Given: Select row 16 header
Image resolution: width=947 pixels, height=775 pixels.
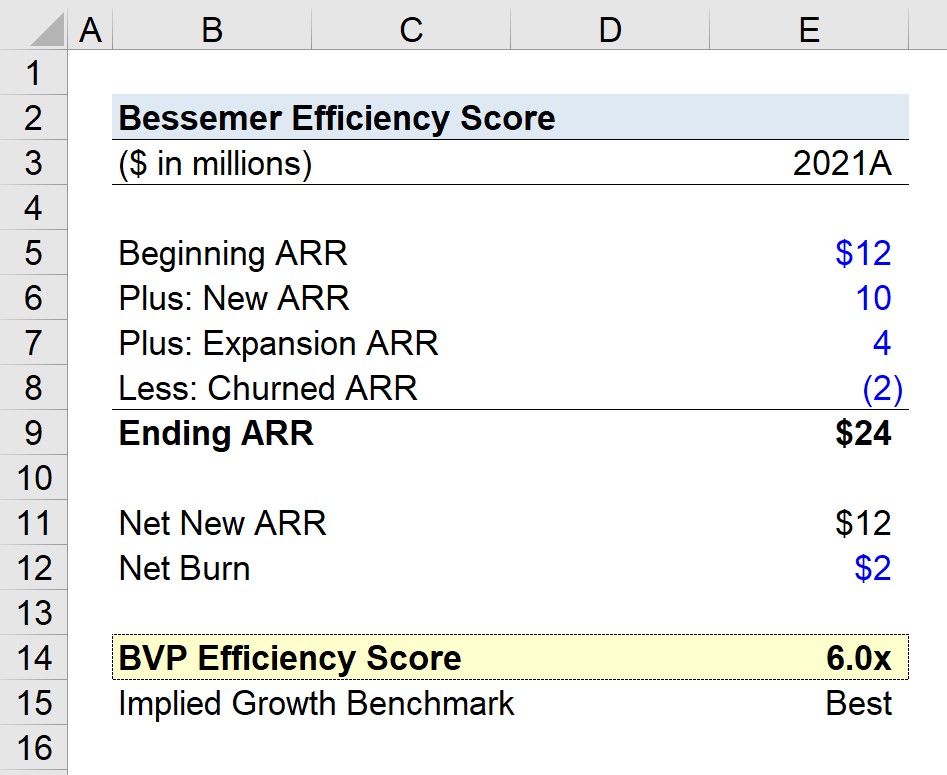Looking at the screenshot, I should point(33,748).
